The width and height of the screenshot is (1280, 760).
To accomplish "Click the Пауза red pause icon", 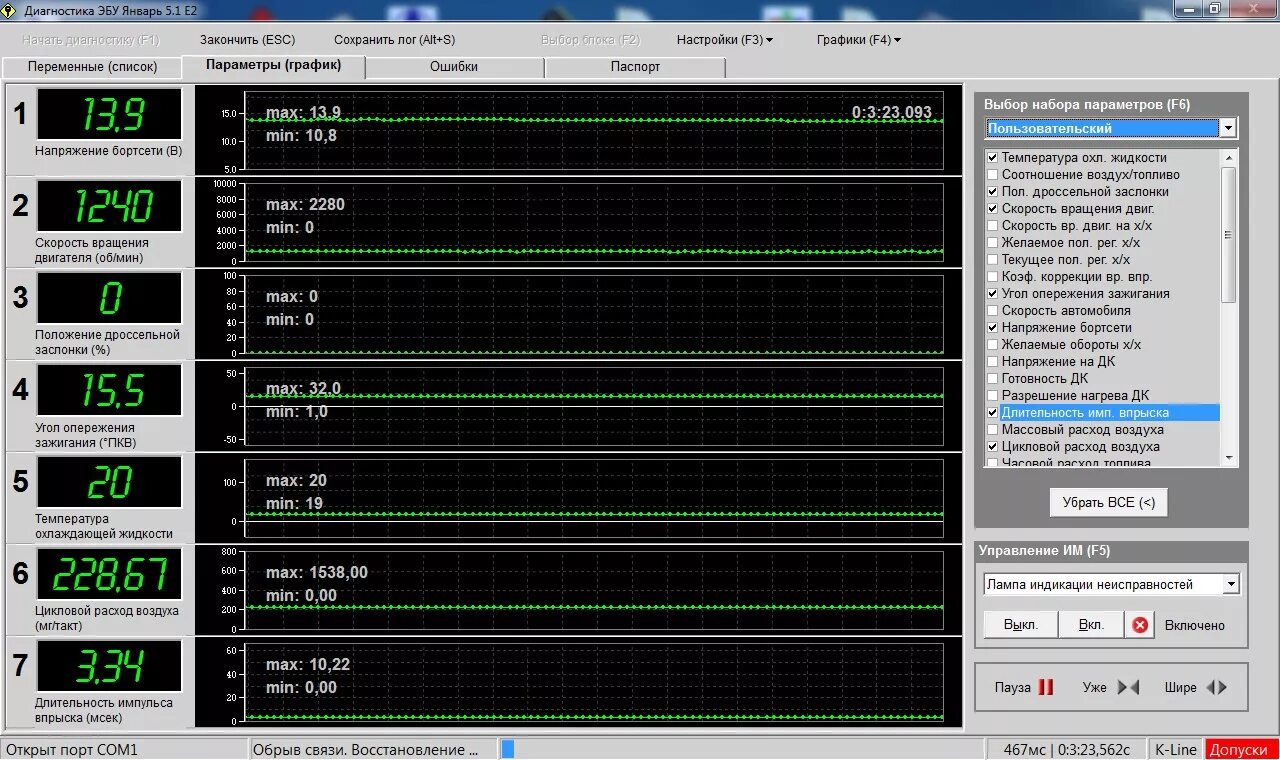I will (1045, 687).
